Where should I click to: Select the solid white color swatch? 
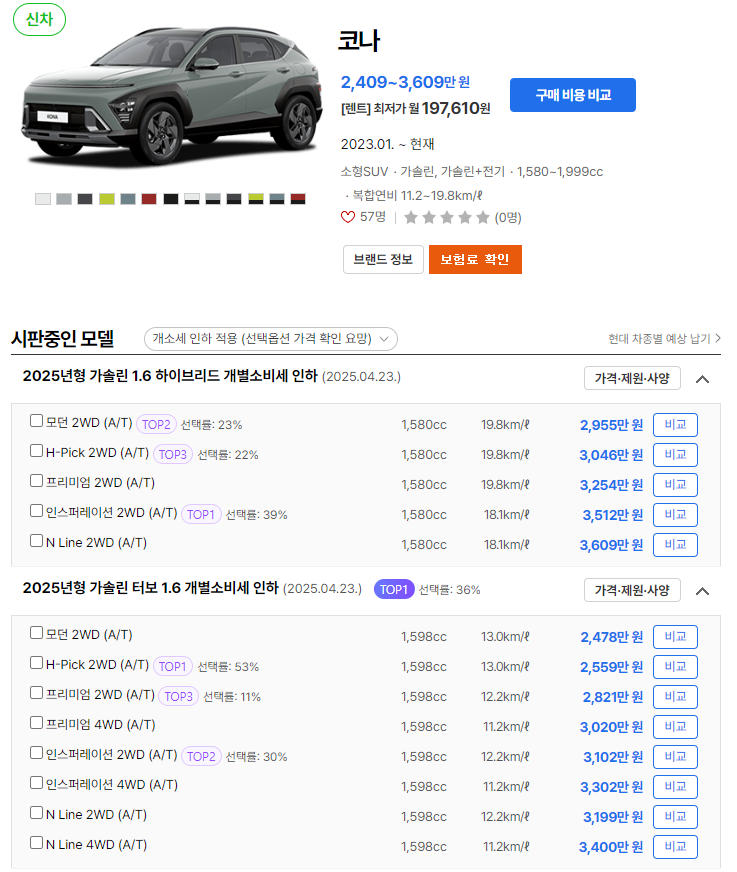pos(43,199)
